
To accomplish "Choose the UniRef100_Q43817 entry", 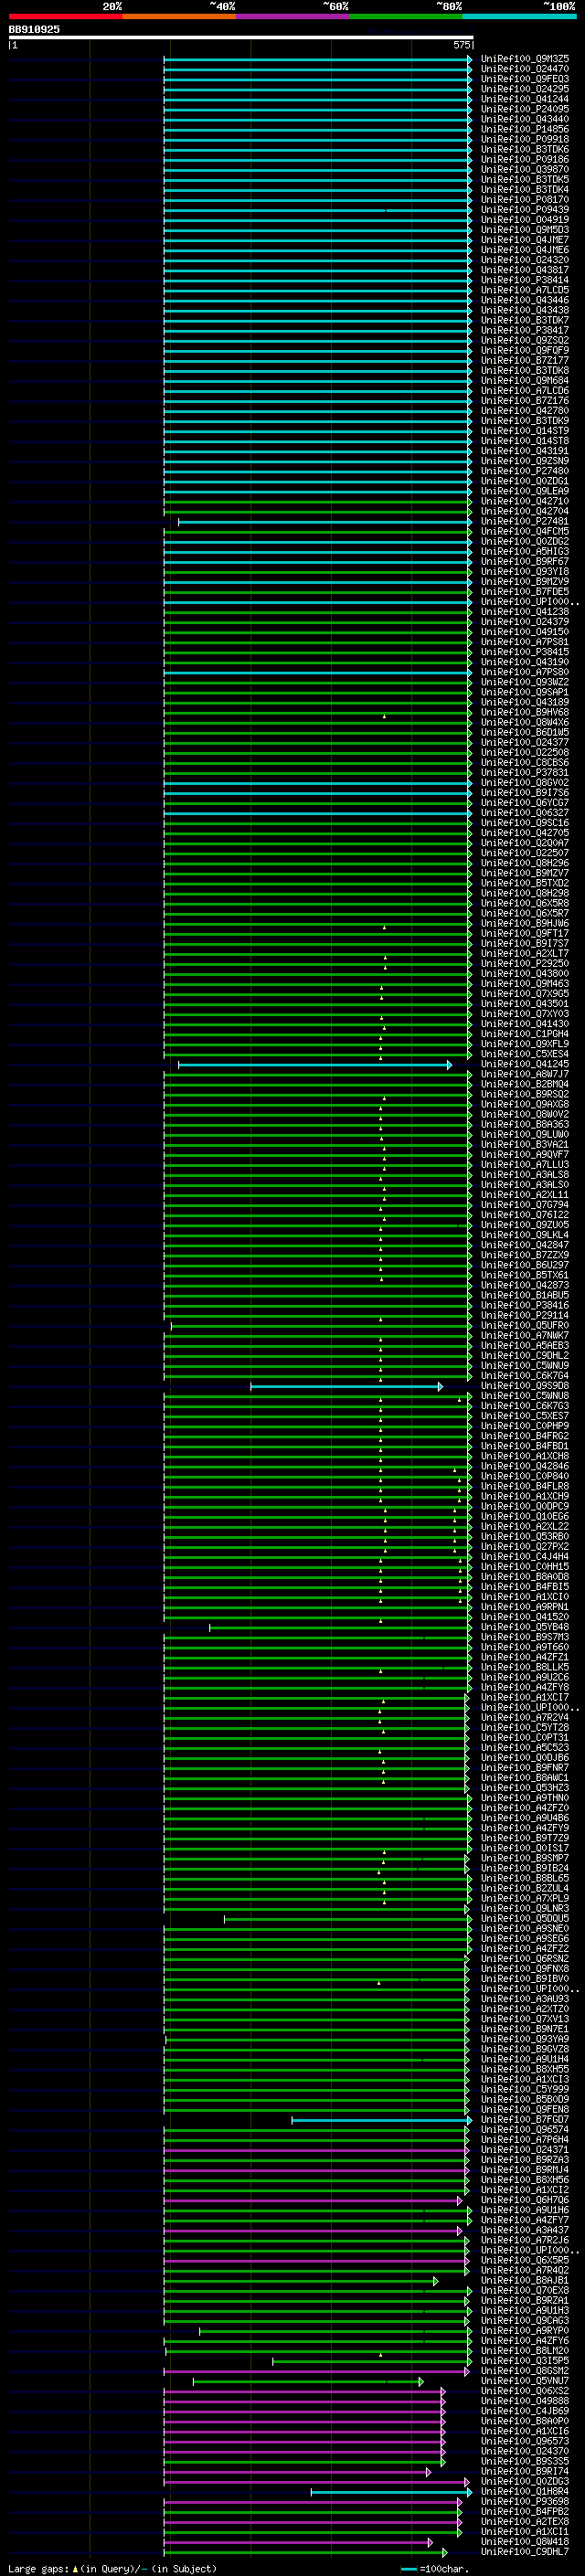I will click(525, 270).
